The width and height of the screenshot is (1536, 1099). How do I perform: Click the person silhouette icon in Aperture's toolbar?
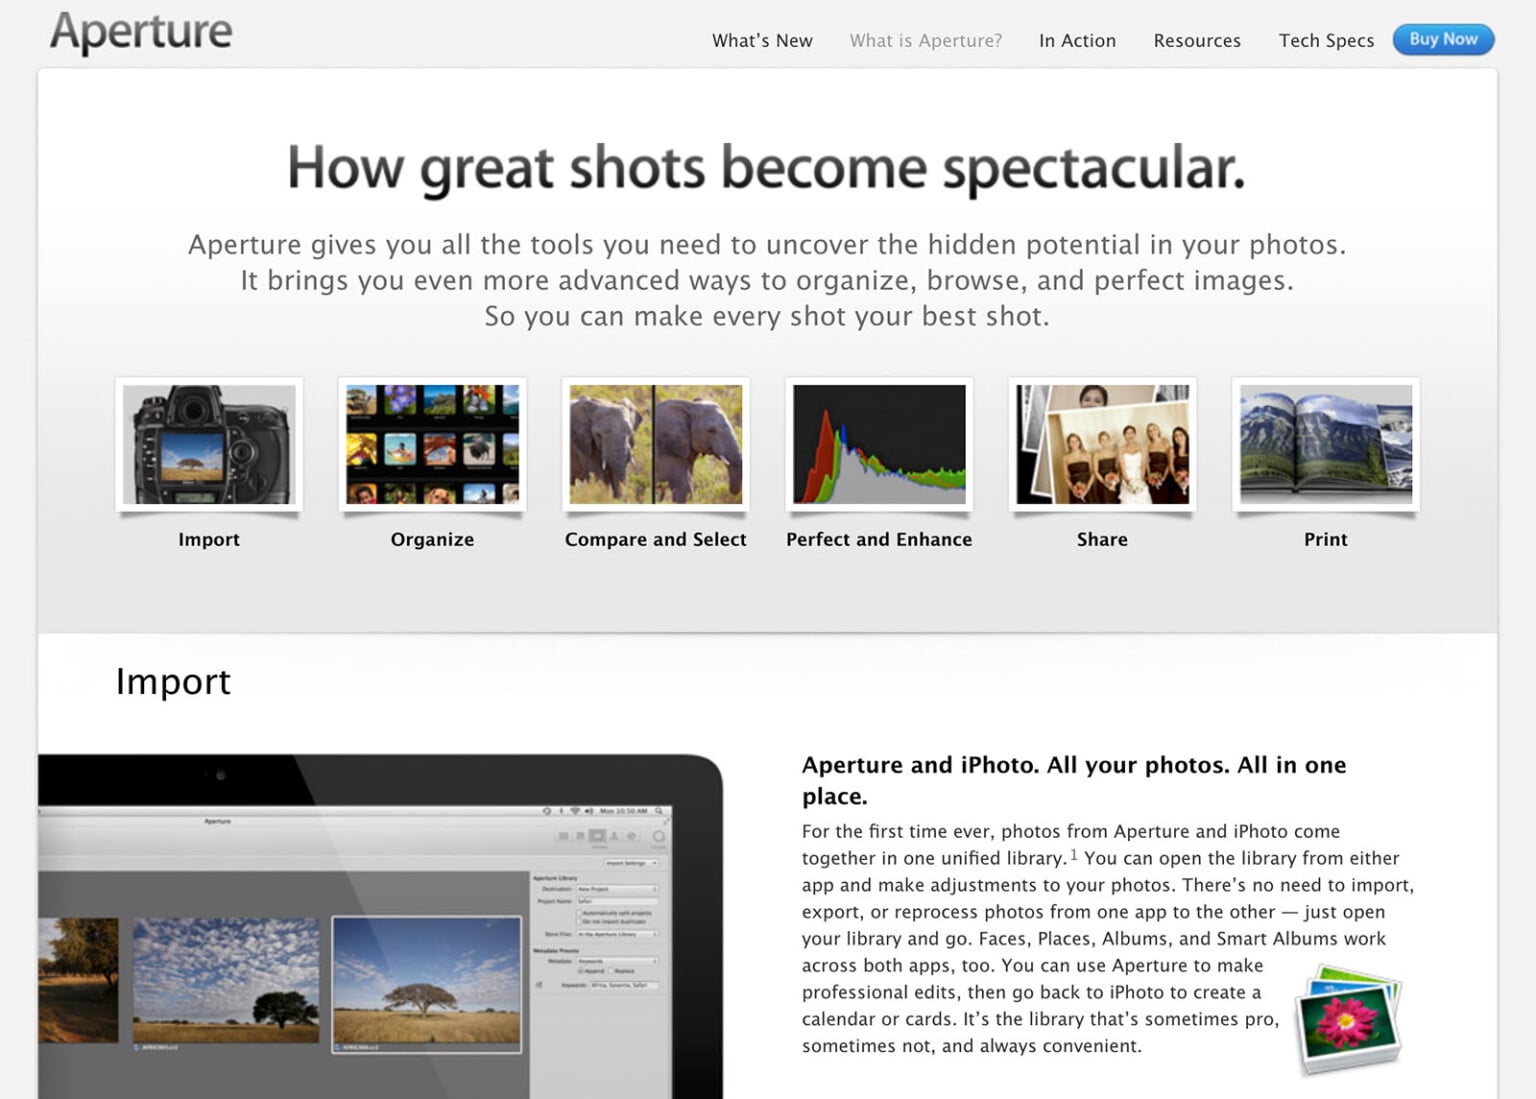tap(614, 836)
